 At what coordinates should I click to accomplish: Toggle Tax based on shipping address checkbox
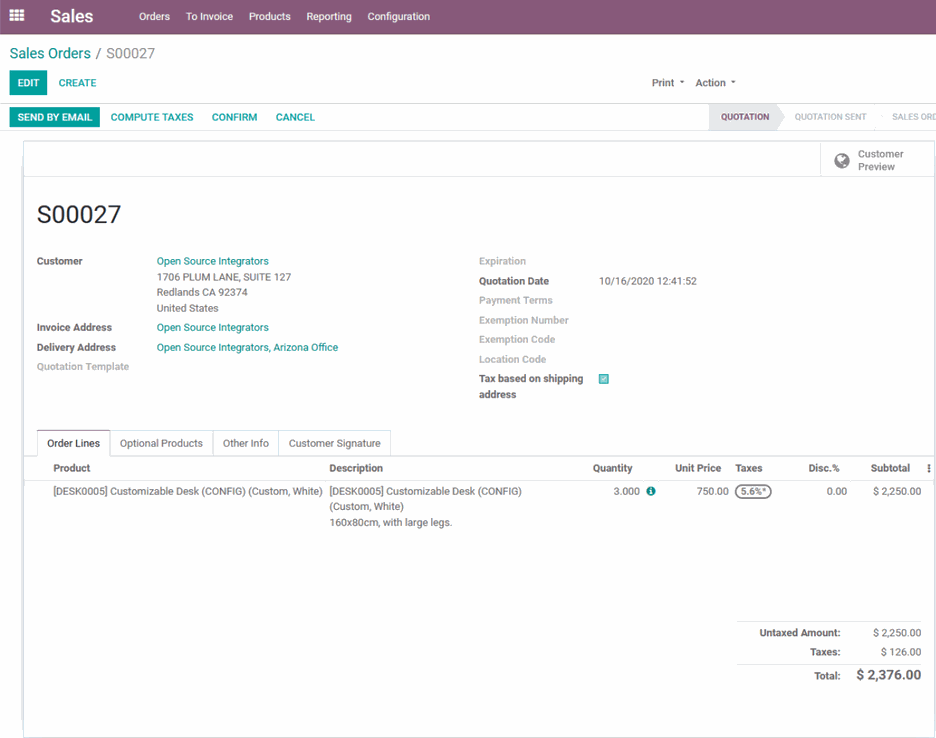click(604, 379)
